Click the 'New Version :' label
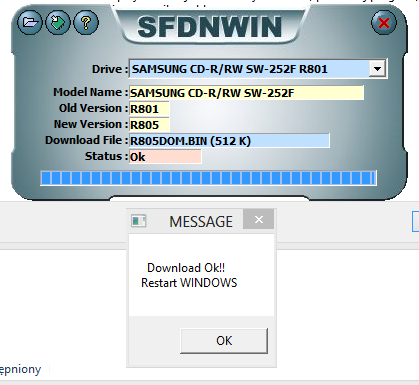The height and width of the screenshot is (385, 419). click(x=91, y=124)
